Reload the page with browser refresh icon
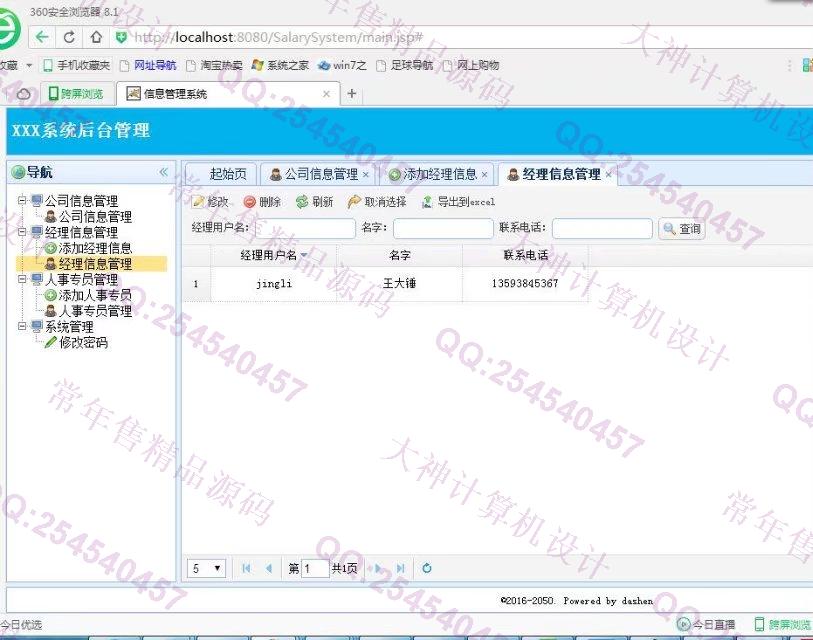 tap(69, 37)
